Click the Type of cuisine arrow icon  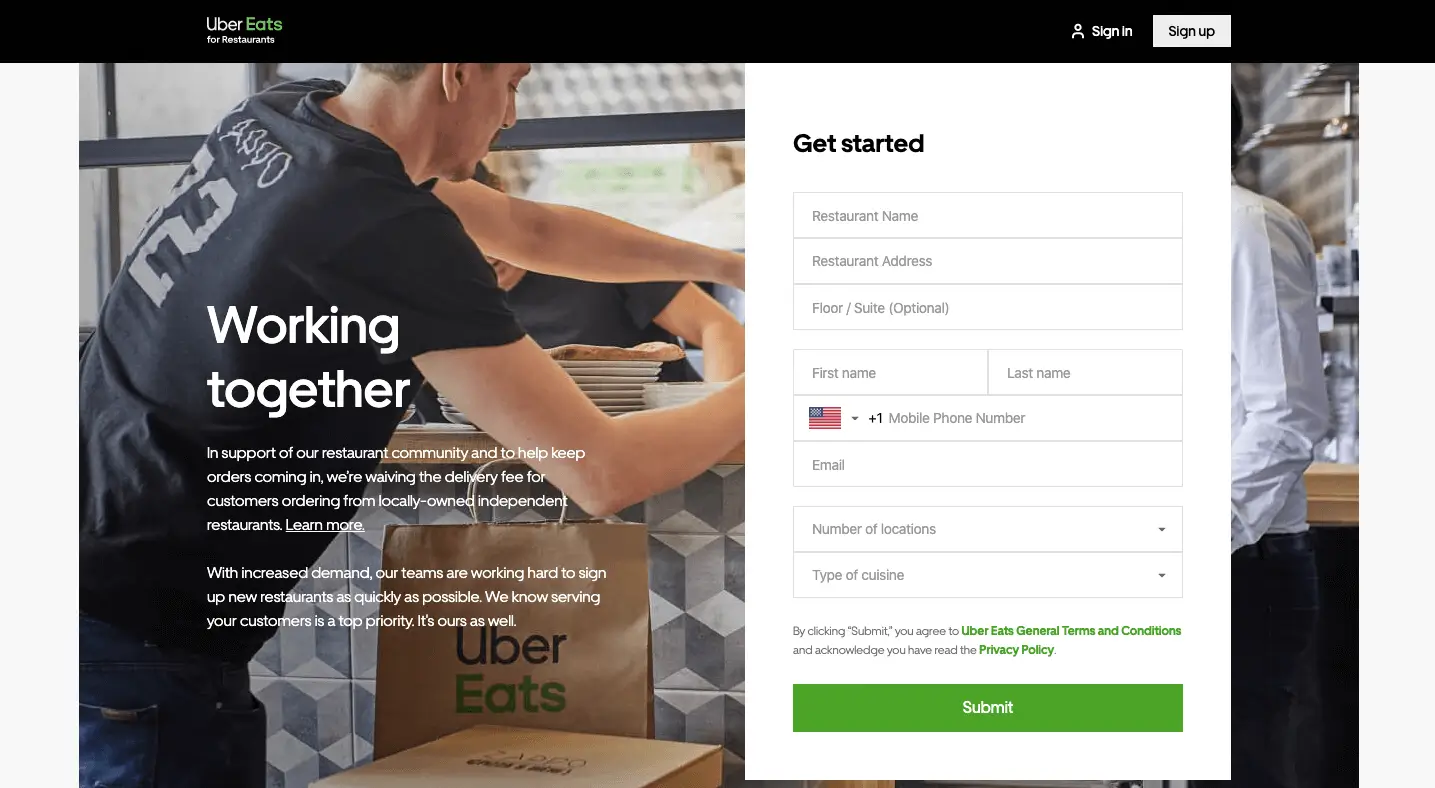point(1162,576)
